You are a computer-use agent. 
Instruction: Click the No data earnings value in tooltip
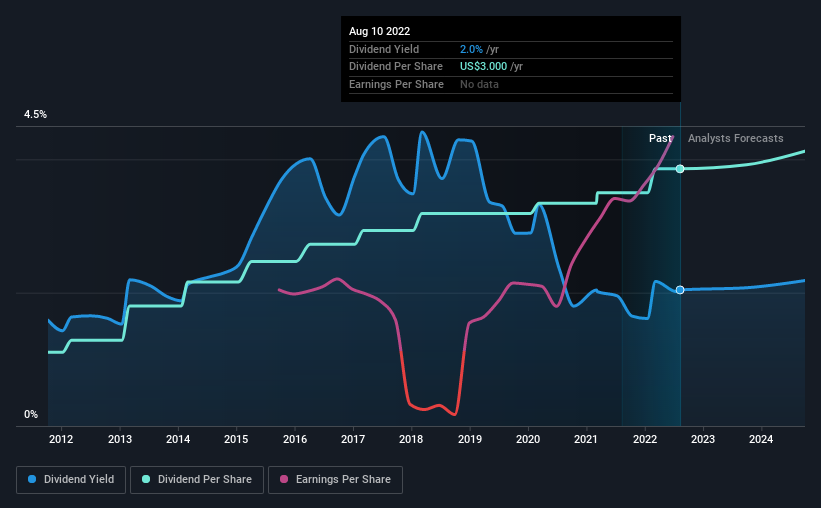479,84
